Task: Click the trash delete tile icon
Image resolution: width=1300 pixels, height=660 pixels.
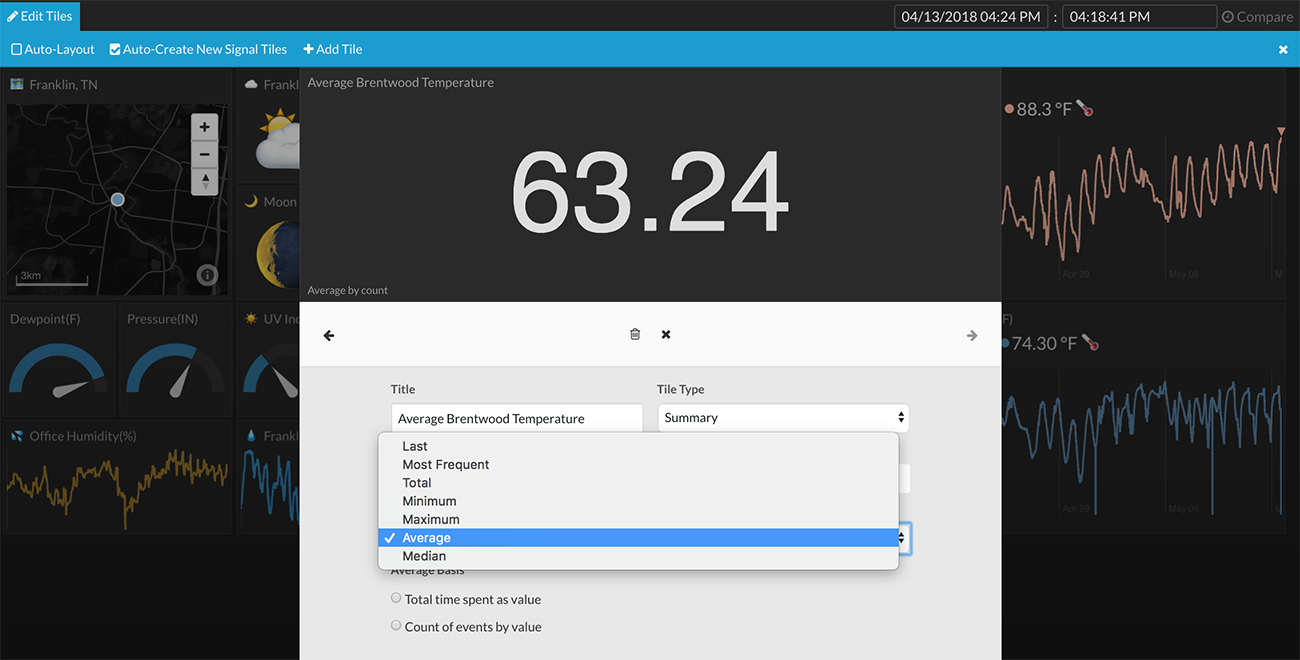Action: 635,334
